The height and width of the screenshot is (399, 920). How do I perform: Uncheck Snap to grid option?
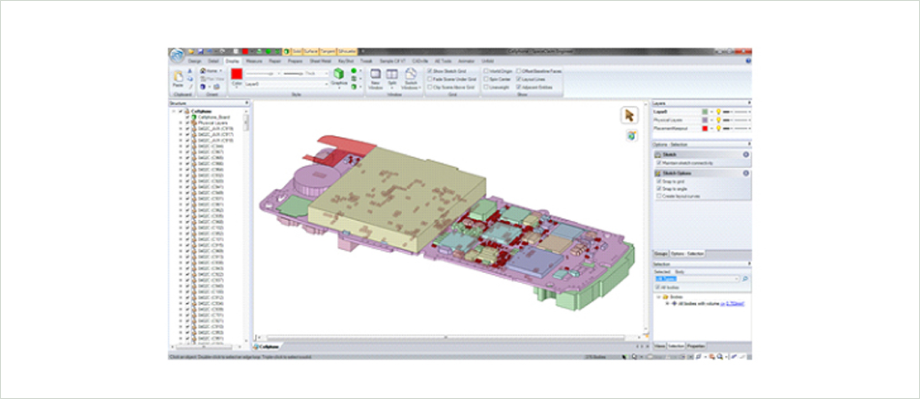pyautogui.click(x=658, y=182)
